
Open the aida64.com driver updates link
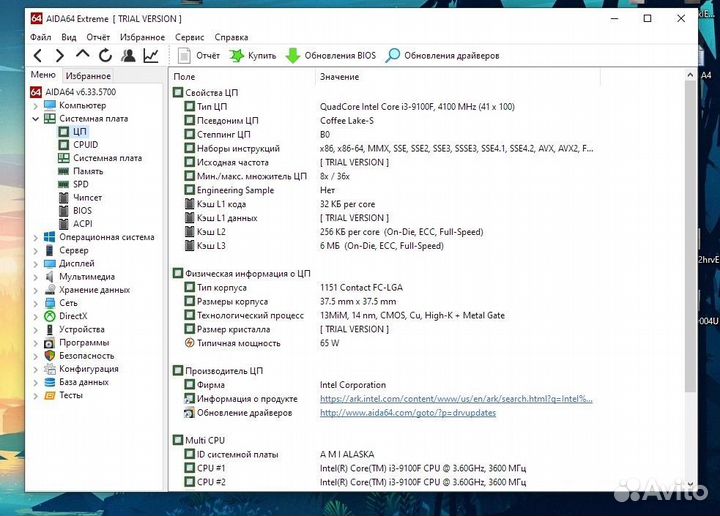[408, 413]
